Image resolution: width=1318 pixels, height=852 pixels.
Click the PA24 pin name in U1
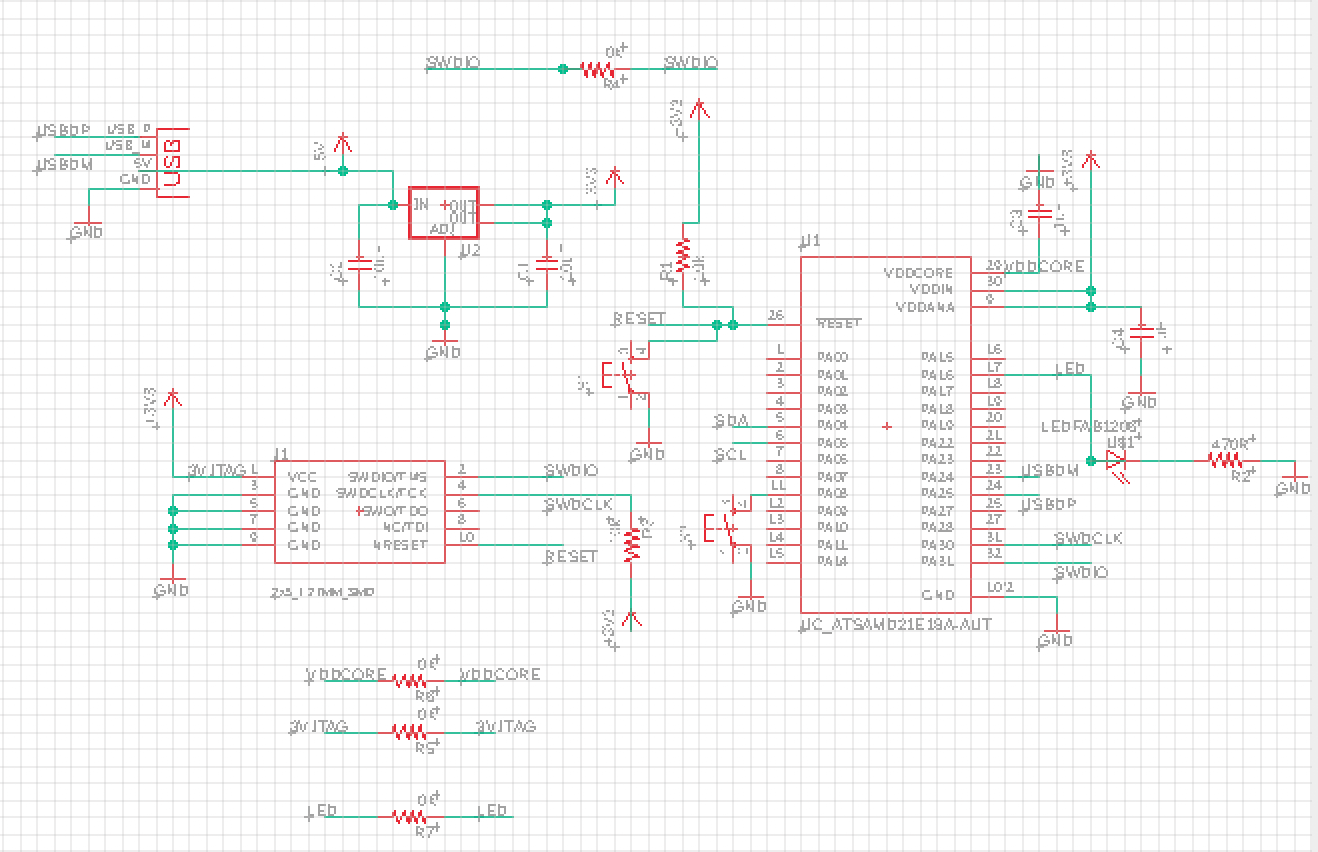938,477
